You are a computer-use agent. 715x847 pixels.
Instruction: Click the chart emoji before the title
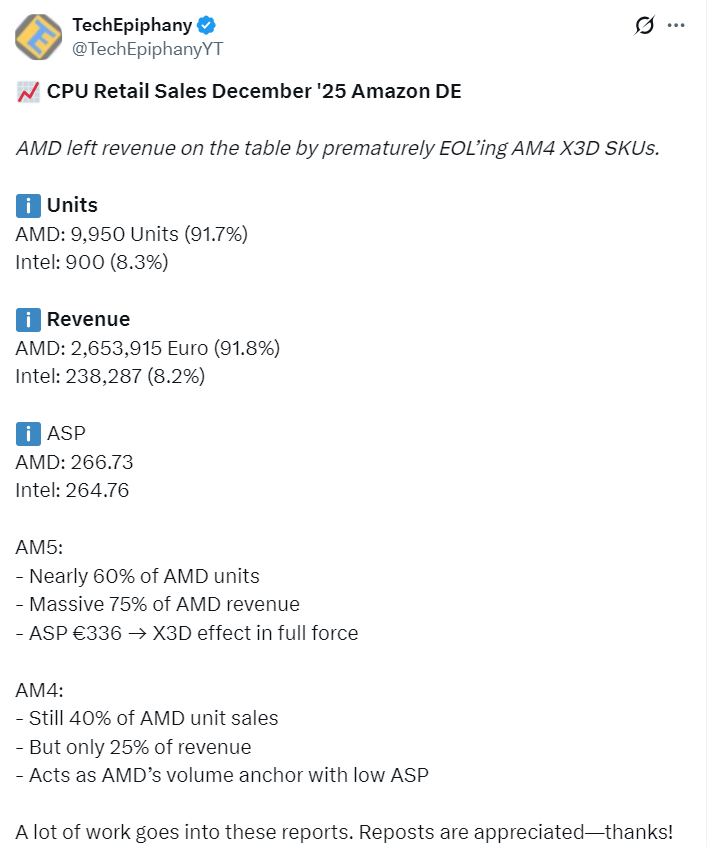(27, 92)
